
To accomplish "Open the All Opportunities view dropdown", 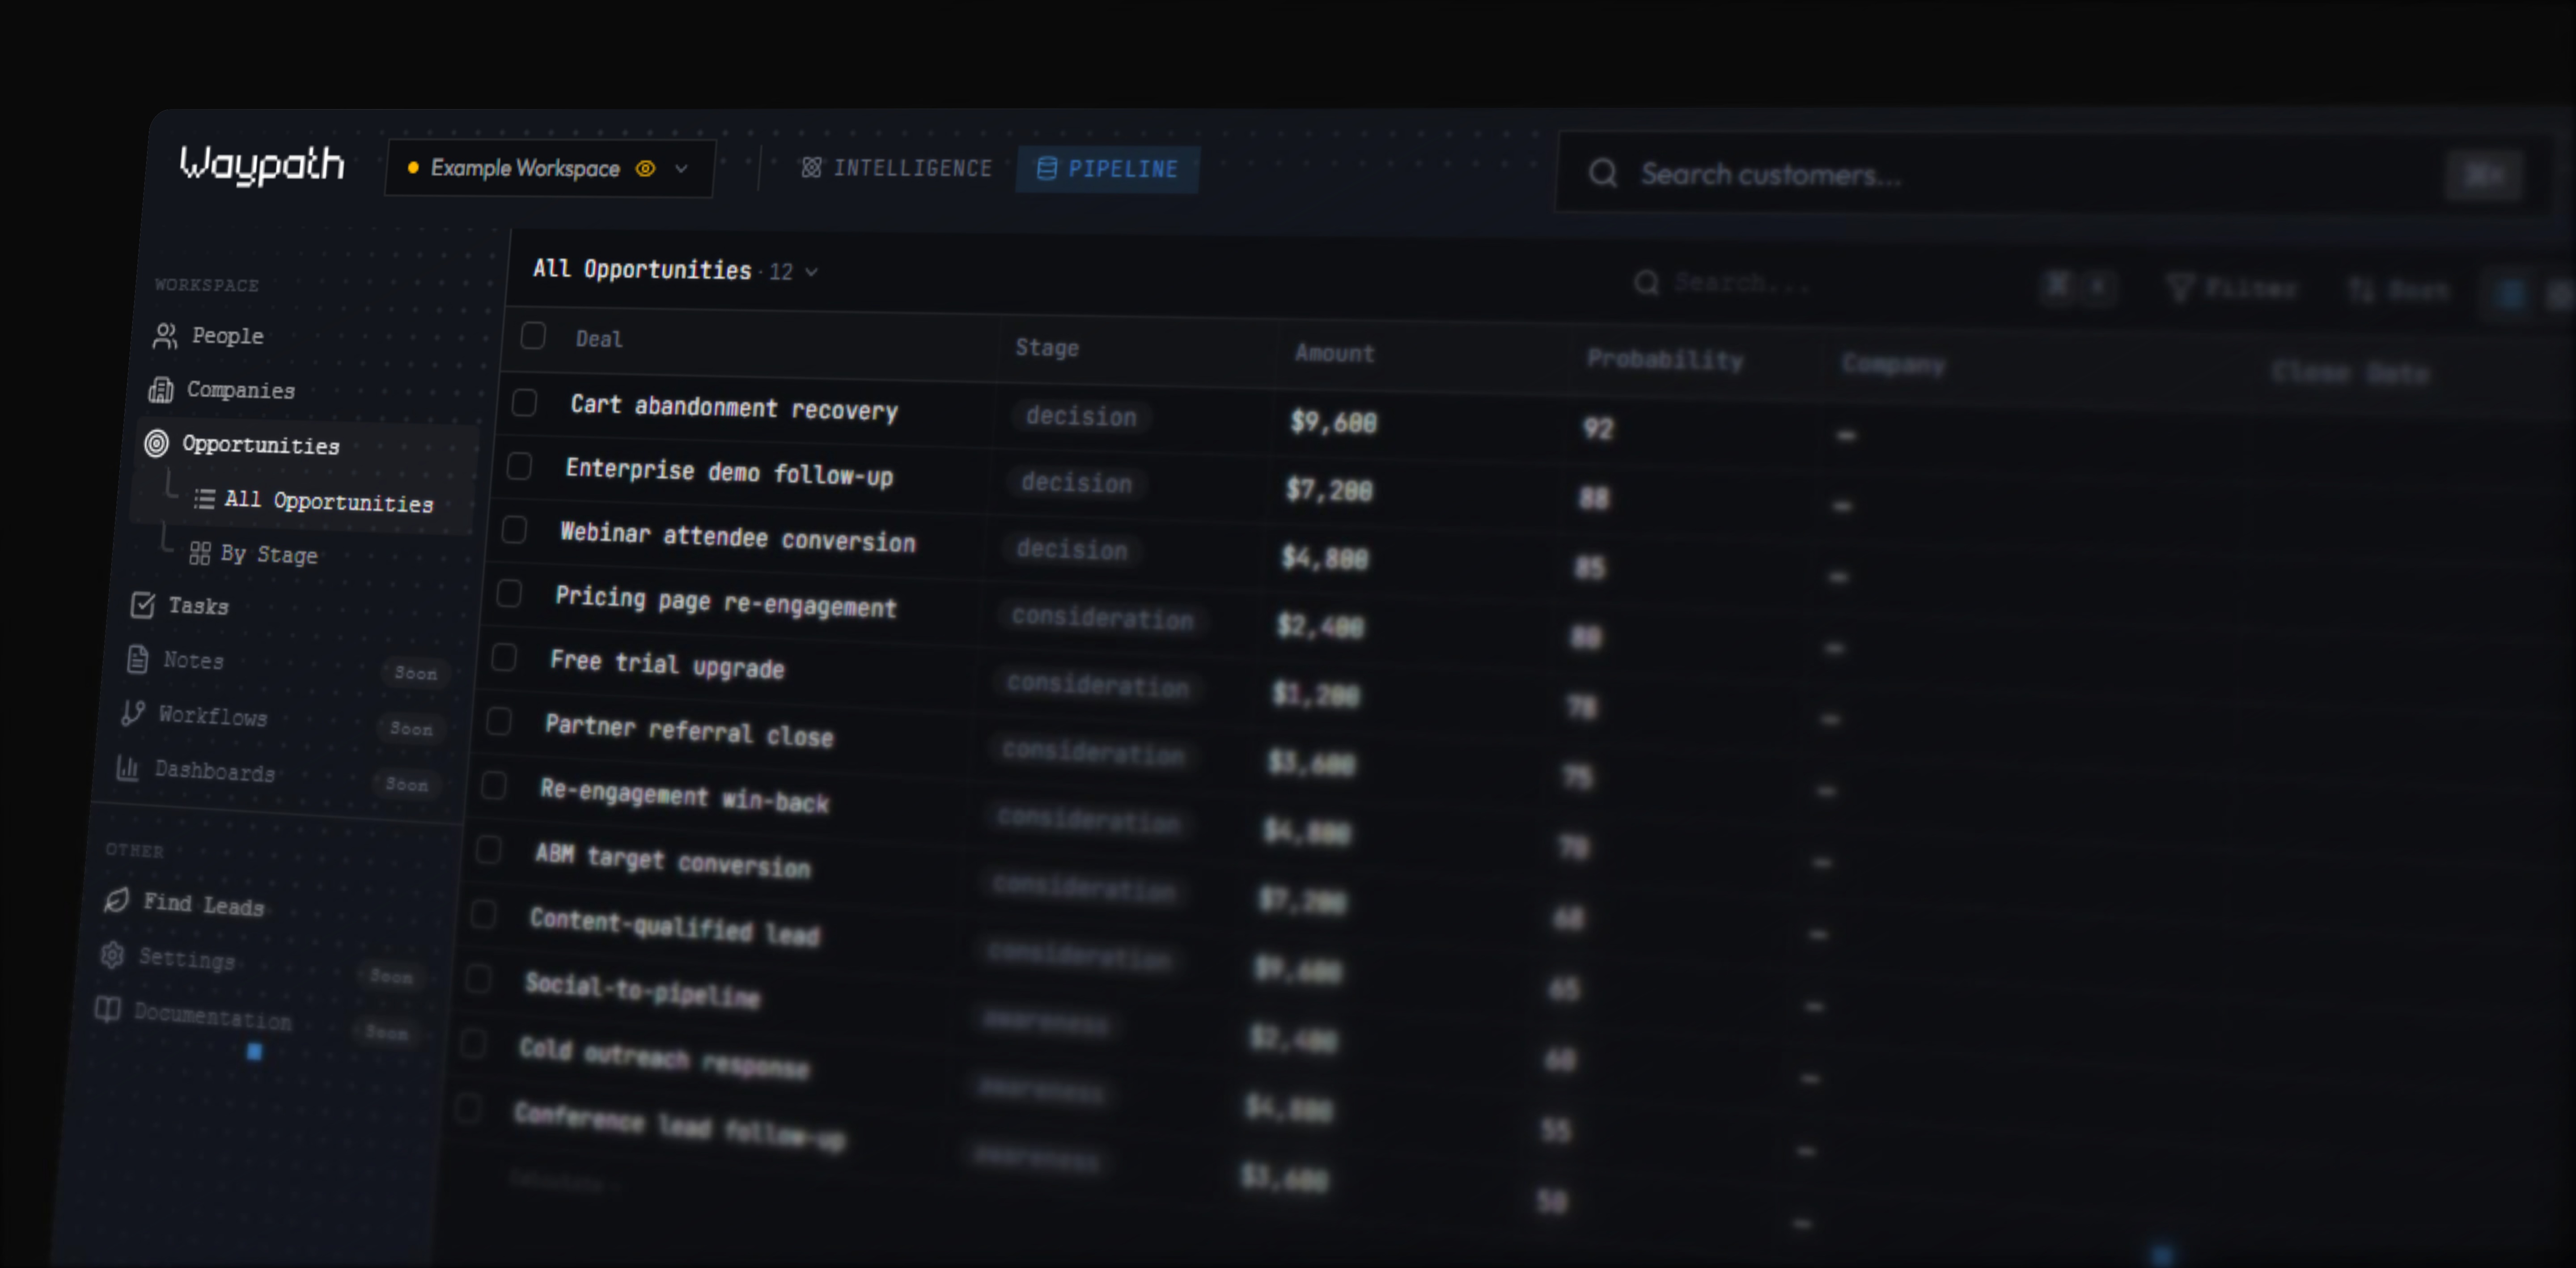I will pyautogui.click(x=812, y=271).
